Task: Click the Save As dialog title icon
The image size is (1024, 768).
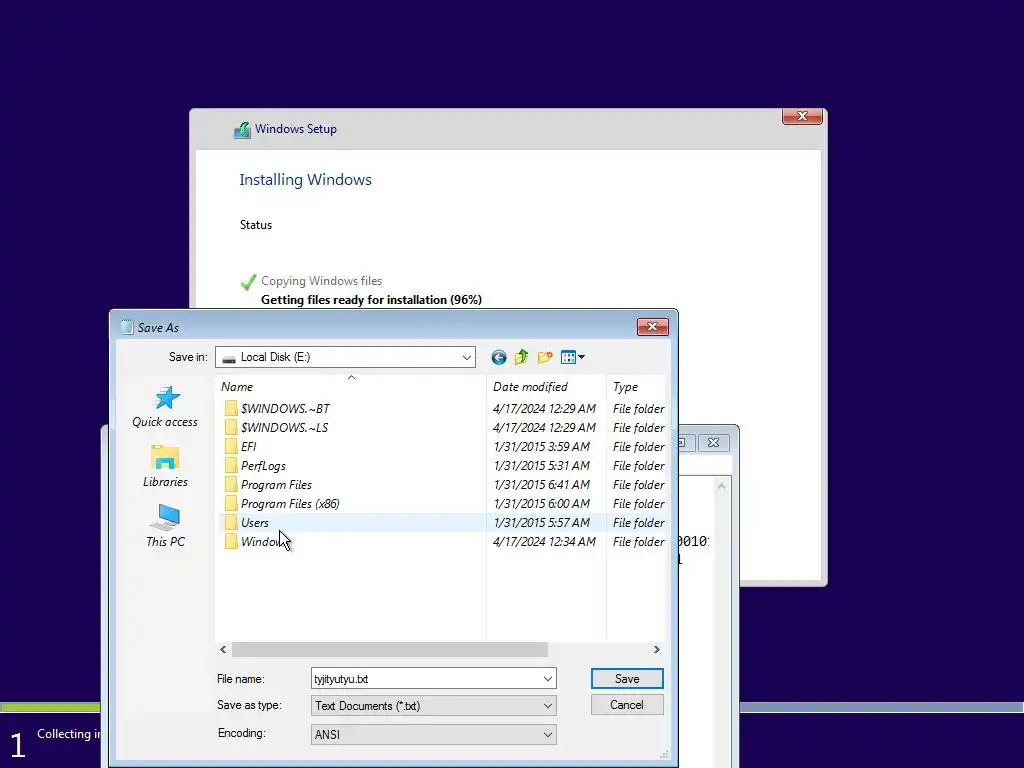Action: (127, 327)
